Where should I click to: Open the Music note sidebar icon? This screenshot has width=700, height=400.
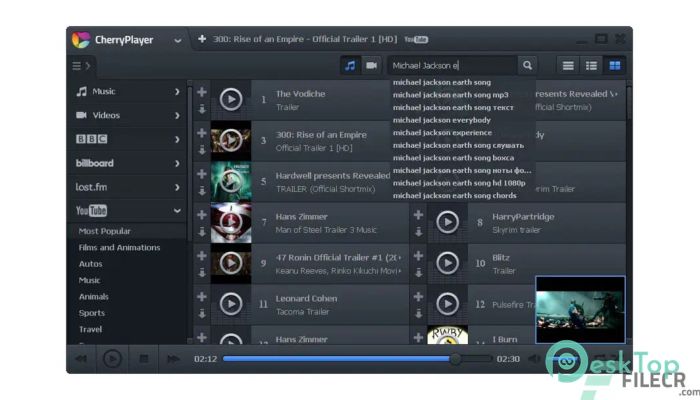(x=81, y=92)
